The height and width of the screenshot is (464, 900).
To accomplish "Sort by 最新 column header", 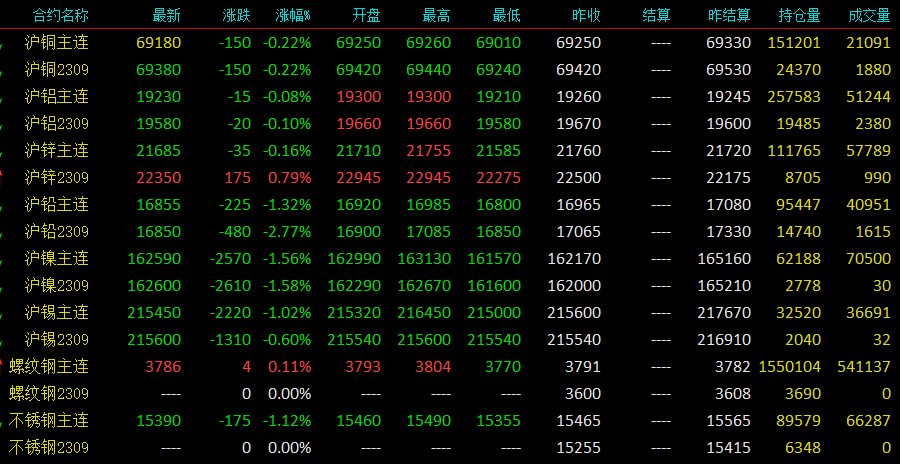I will click(x=166, y=16).
